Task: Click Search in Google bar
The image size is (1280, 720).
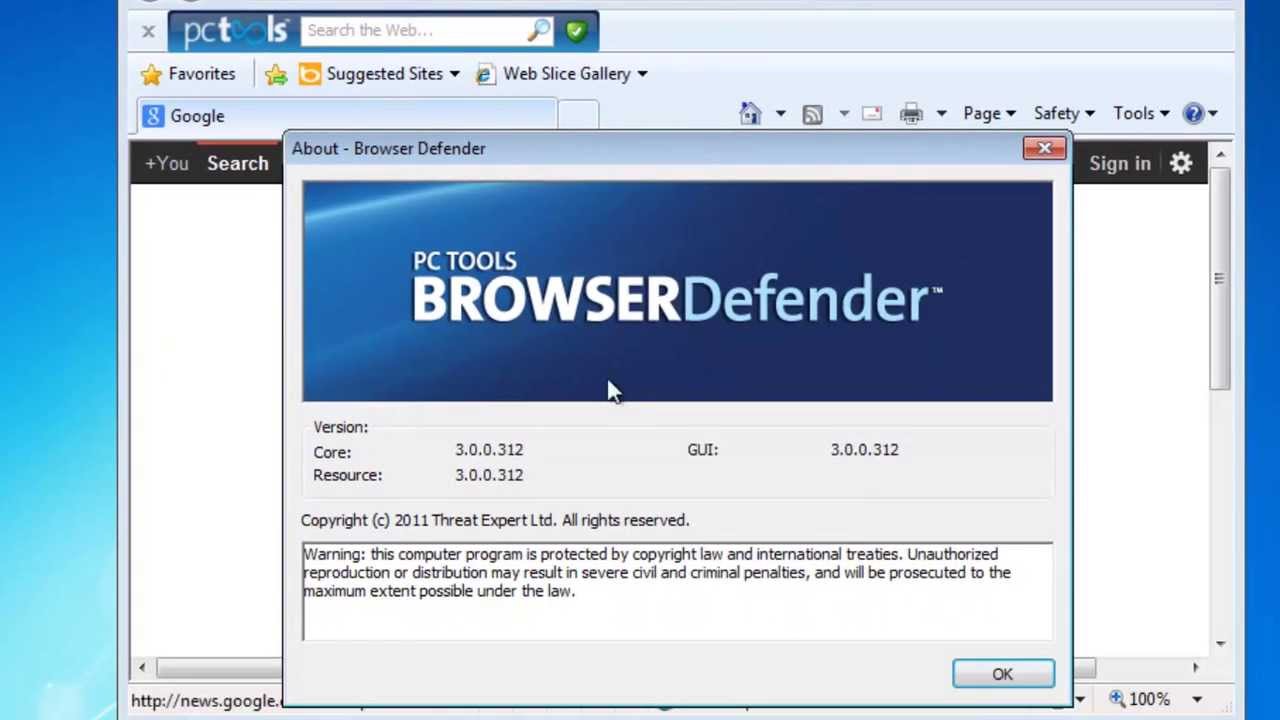Action: (x=238, y=163)
